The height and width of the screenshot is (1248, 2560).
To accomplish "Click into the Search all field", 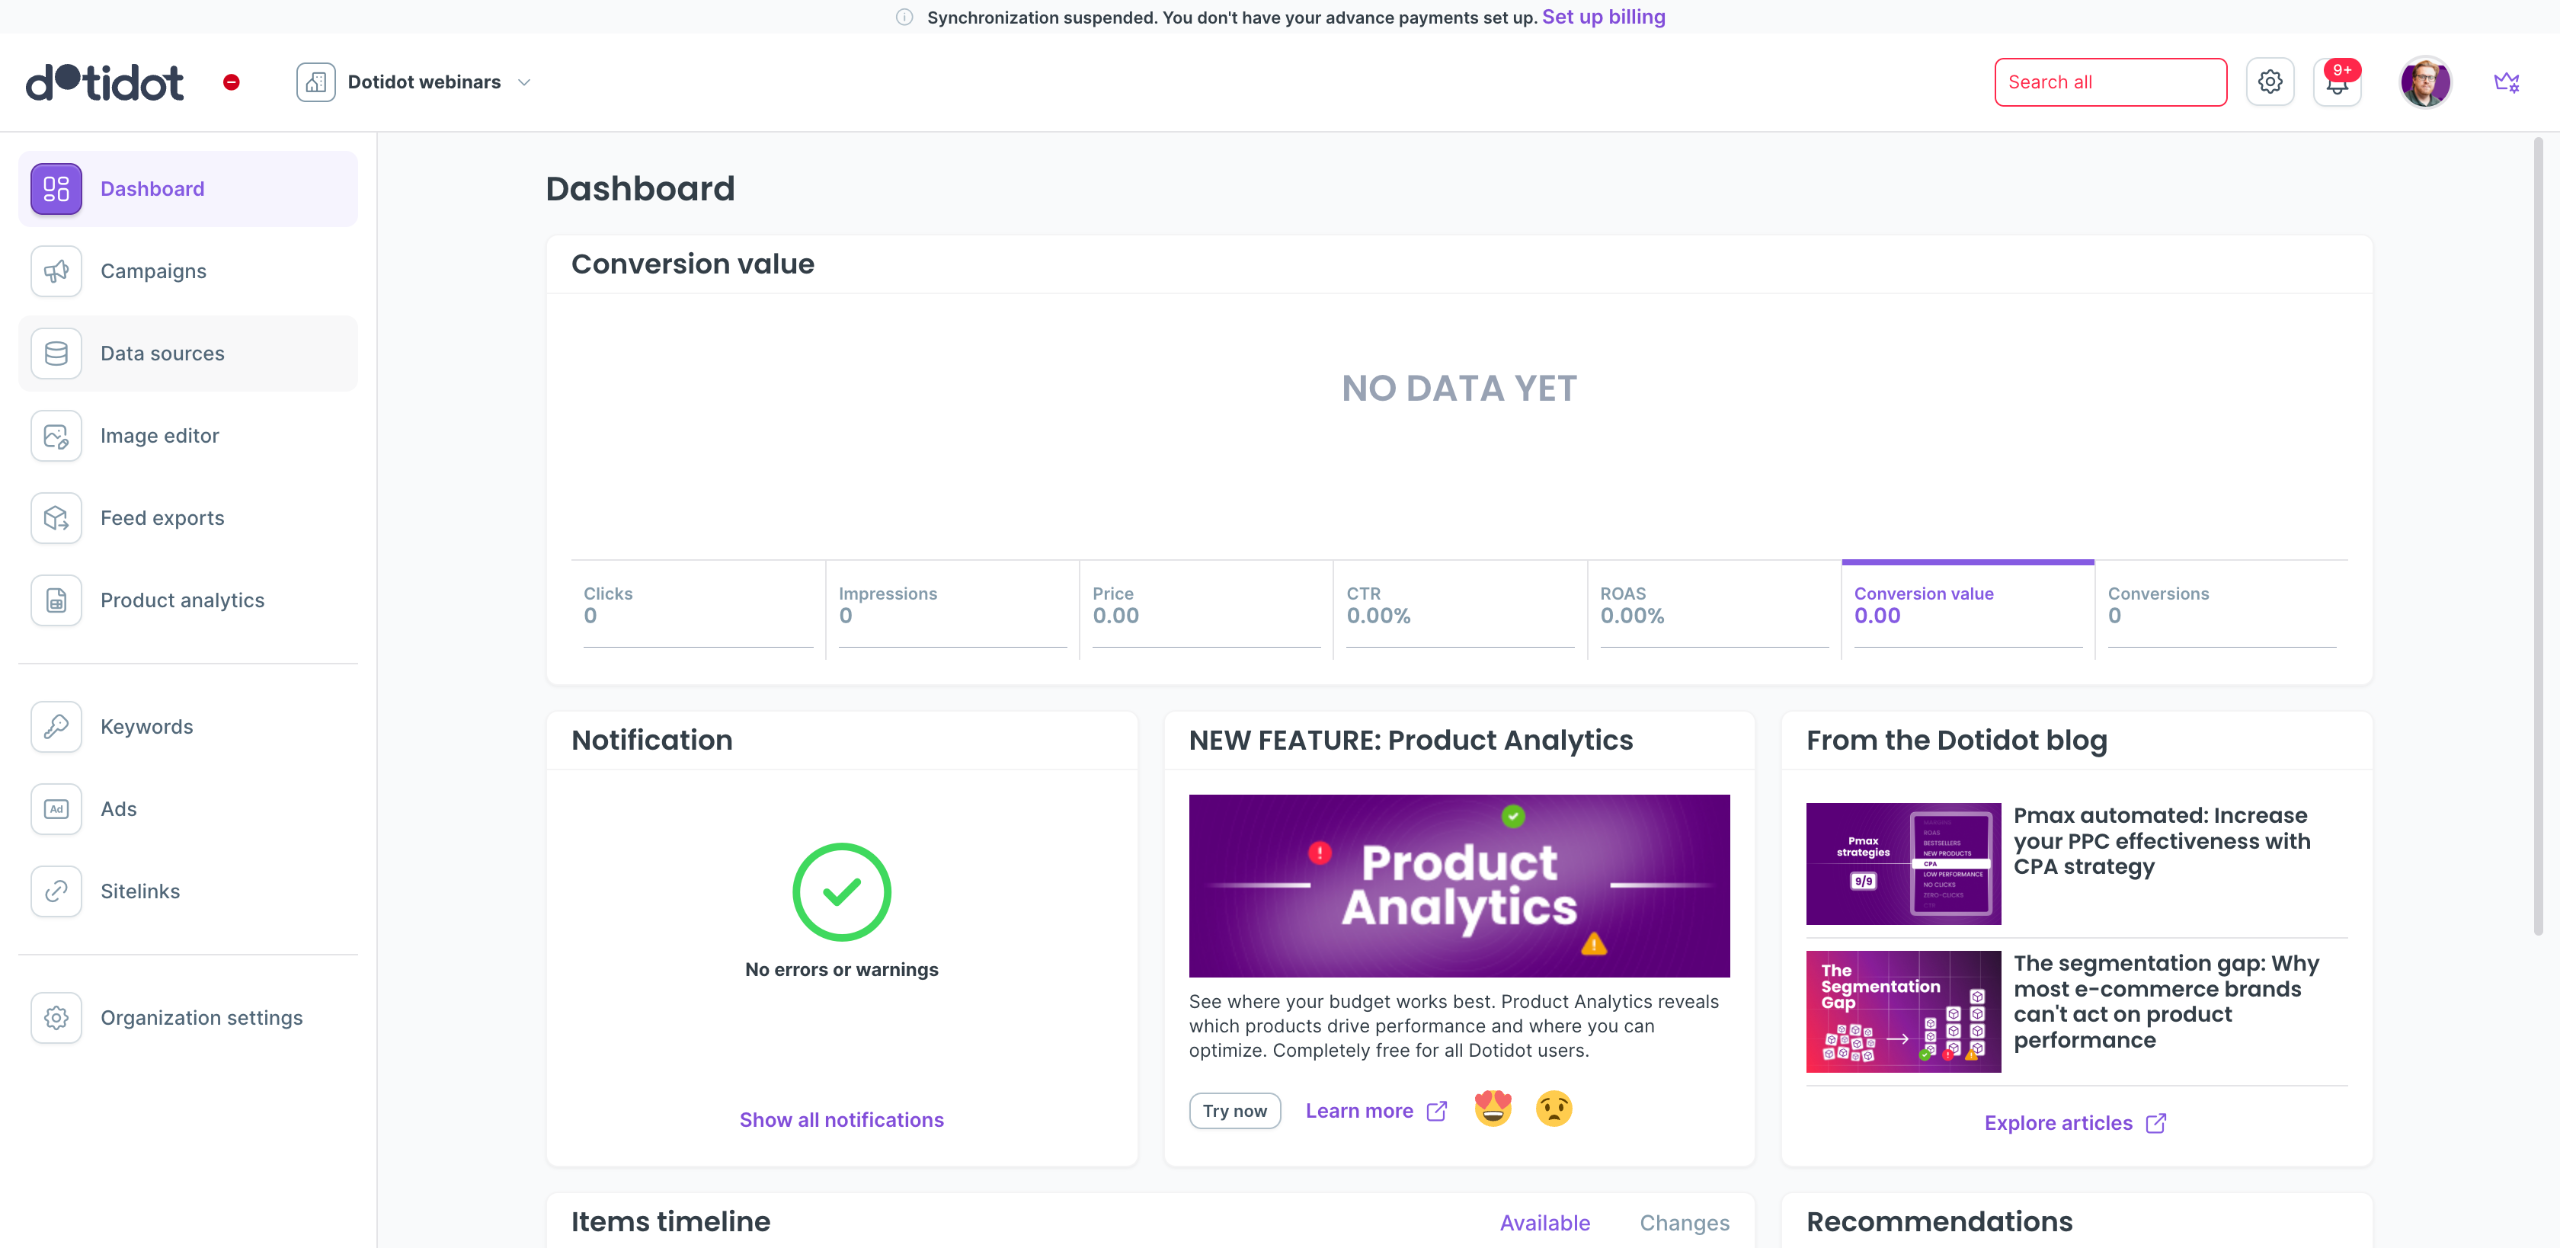I will coord(2110,82).
